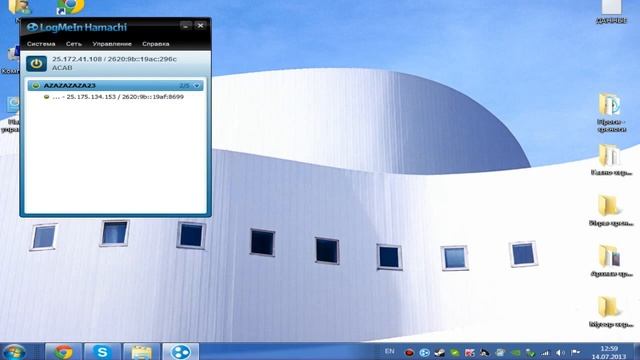The image size is (640, 360).
Task: Close the Hamachi window
Action: (x=200, y=26)
